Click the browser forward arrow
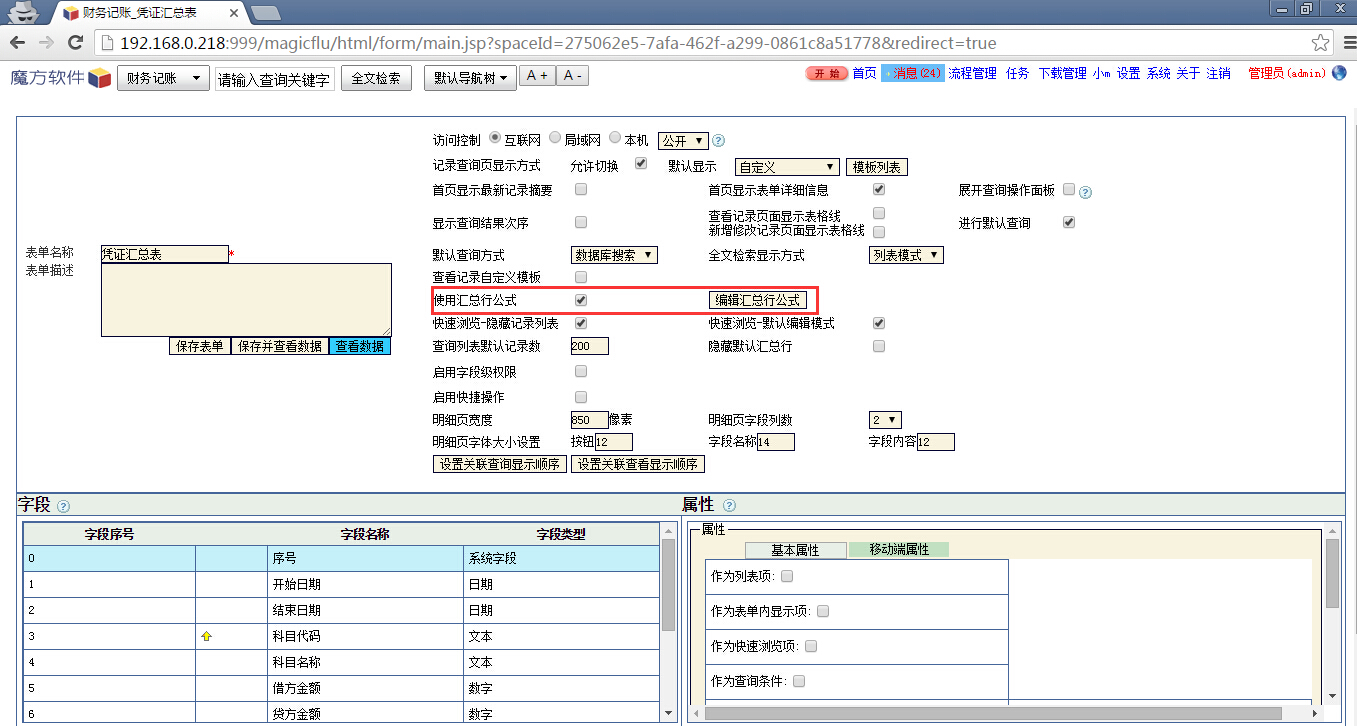The width and height of the screenshot is (1357, 726). tap(46, 43)
